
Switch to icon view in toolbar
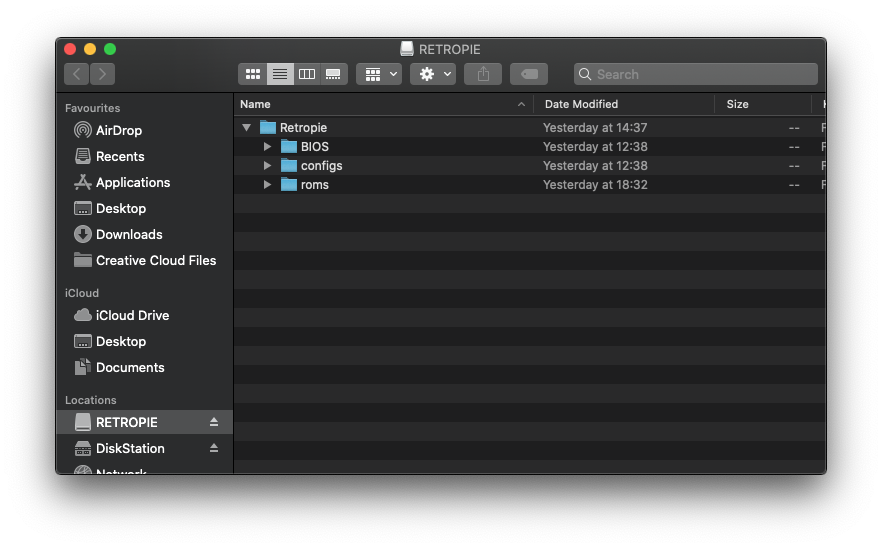pyautogui.click(x=253, y=74)
